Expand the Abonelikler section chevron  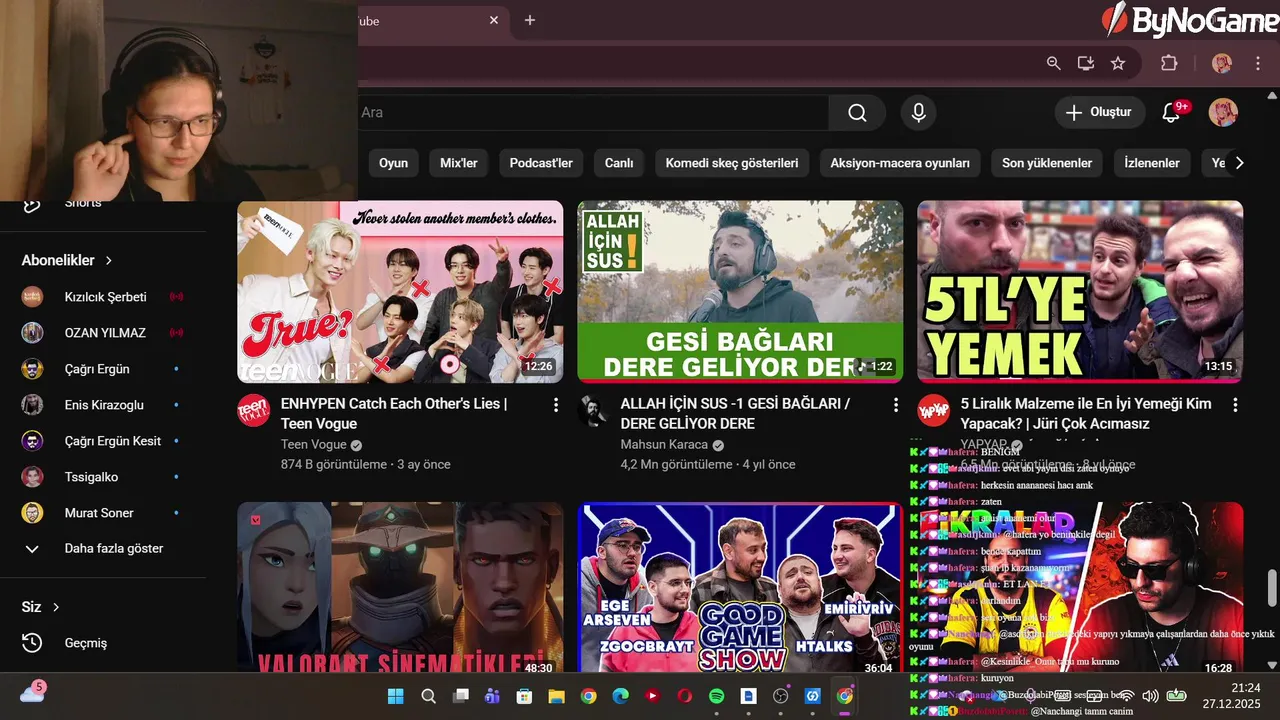[109, 260]
